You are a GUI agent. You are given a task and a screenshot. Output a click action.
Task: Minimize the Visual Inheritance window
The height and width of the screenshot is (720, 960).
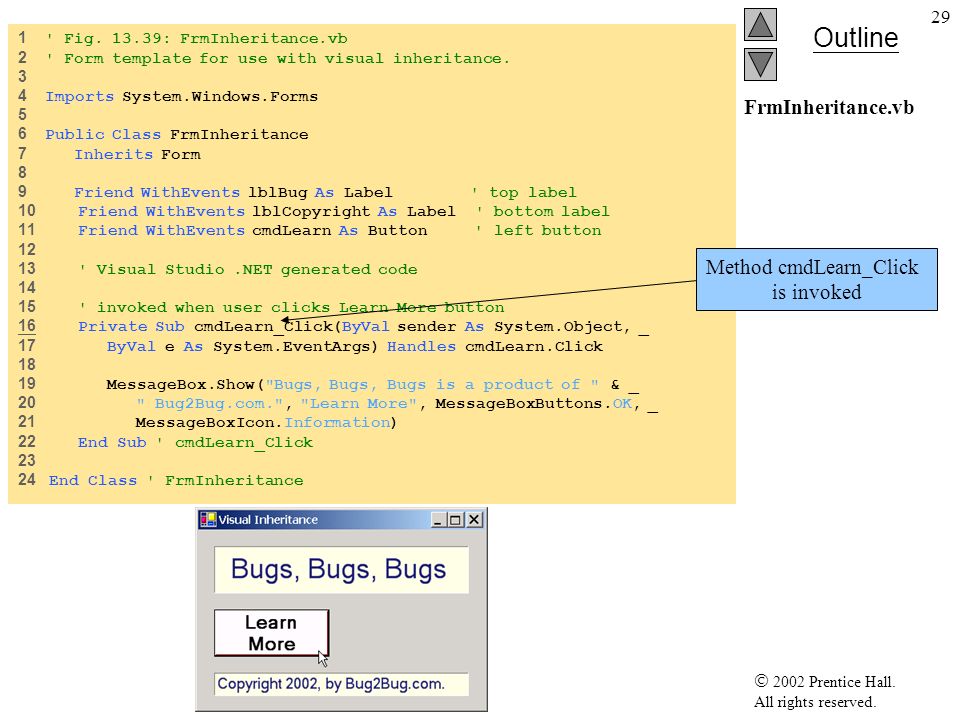[x=438, y=520]
